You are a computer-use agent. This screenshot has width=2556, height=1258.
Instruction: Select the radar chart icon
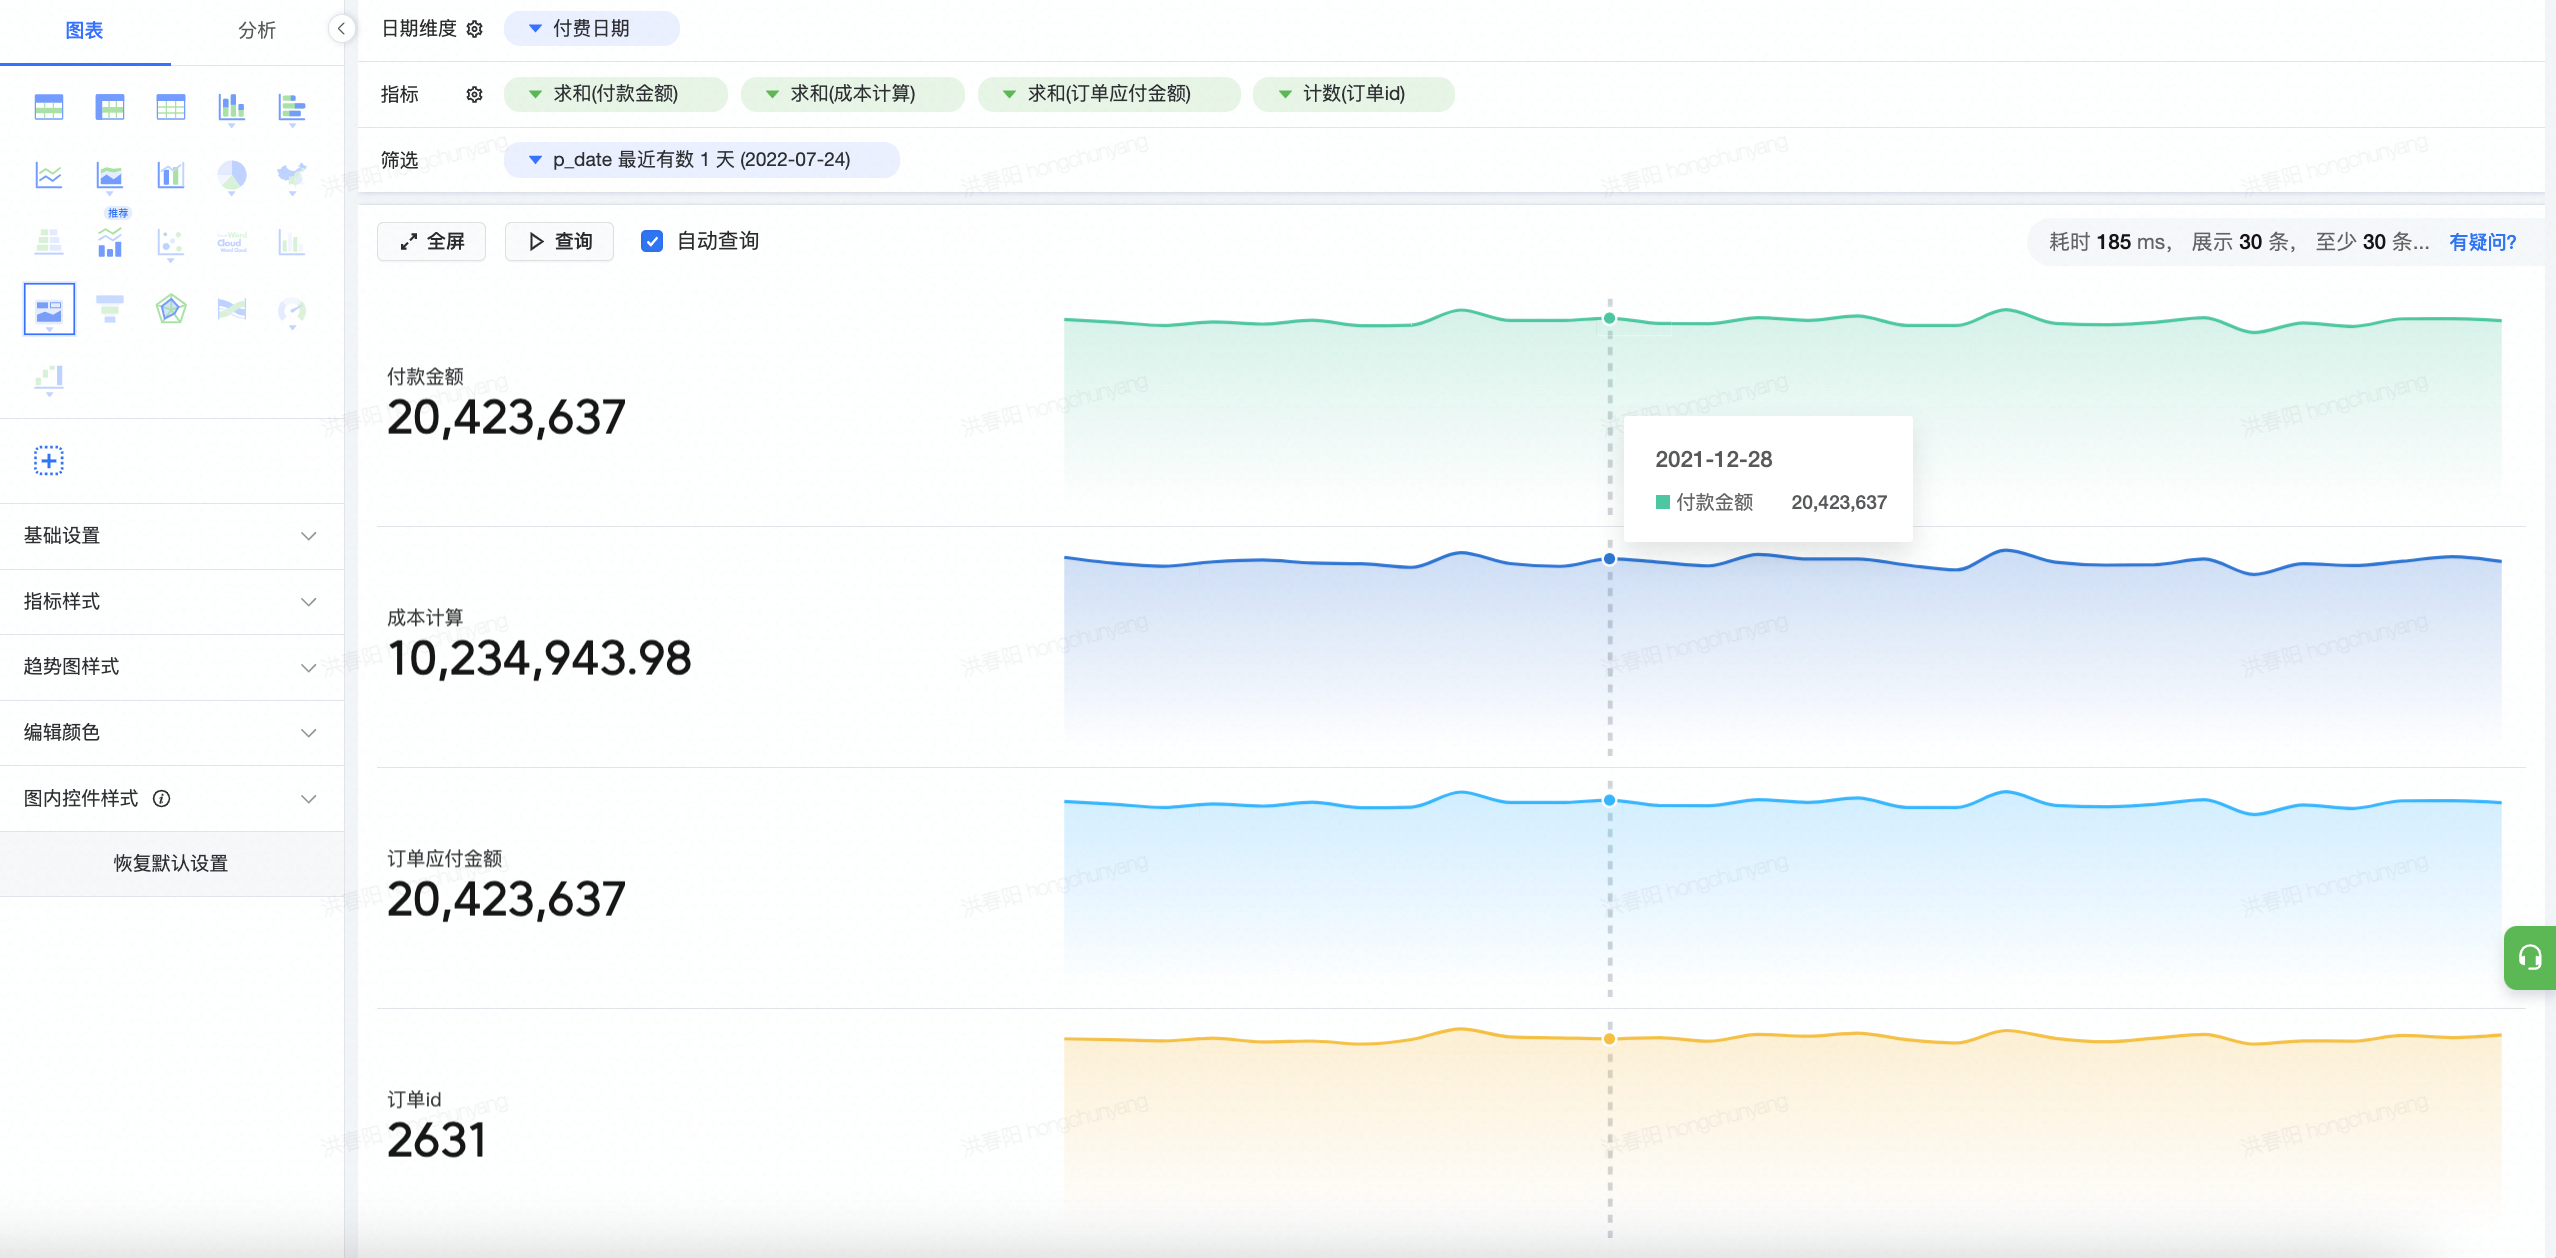171,309
